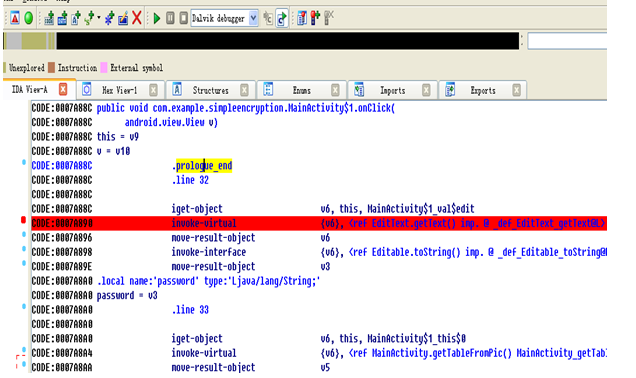Click the 'android.view.View v)' parameter text
Viewport: 636px width, 378px height.
(171, 122)
